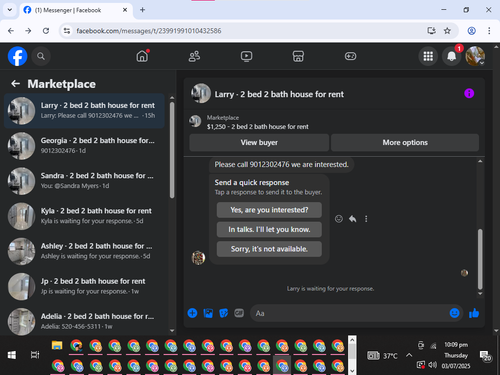The image size is (500, 375).
Task: Open Sandra conversation in chat list
Action: pyautogui.click(x=84, y=181)
